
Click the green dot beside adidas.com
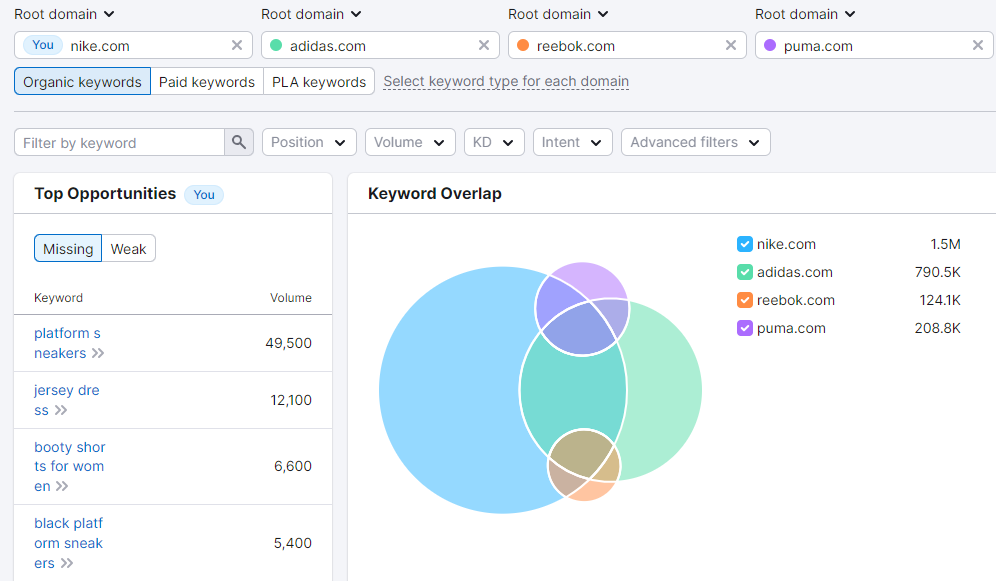[276, 45]
